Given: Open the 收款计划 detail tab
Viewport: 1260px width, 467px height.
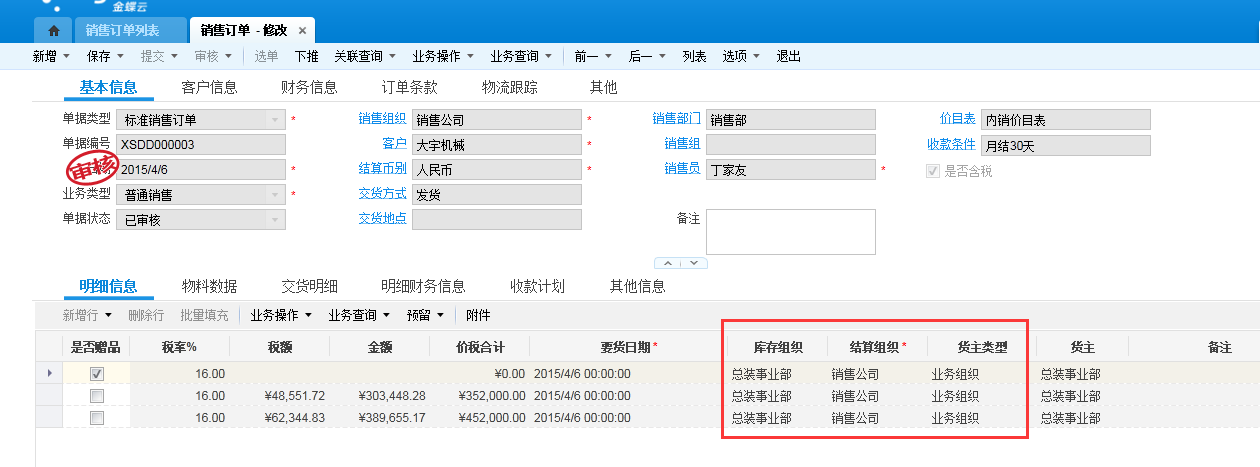Looking at the screenshot, I should 537,287.
